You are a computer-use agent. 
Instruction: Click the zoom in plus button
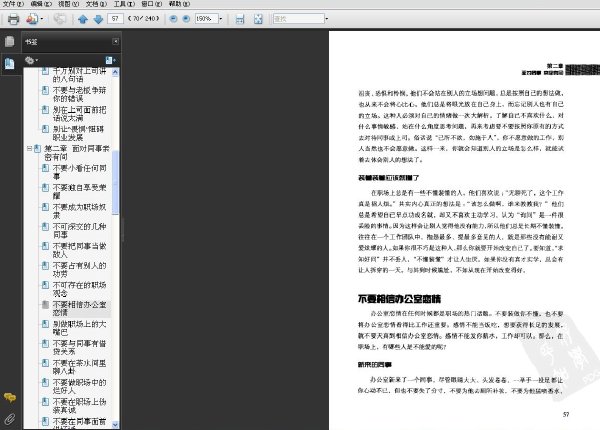click(186, 18)
